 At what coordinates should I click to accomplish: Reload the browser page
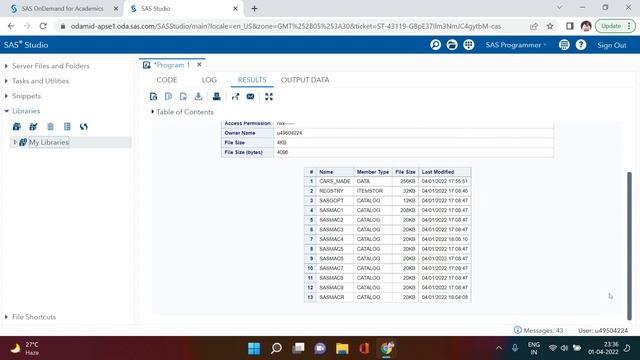point(43,26)
